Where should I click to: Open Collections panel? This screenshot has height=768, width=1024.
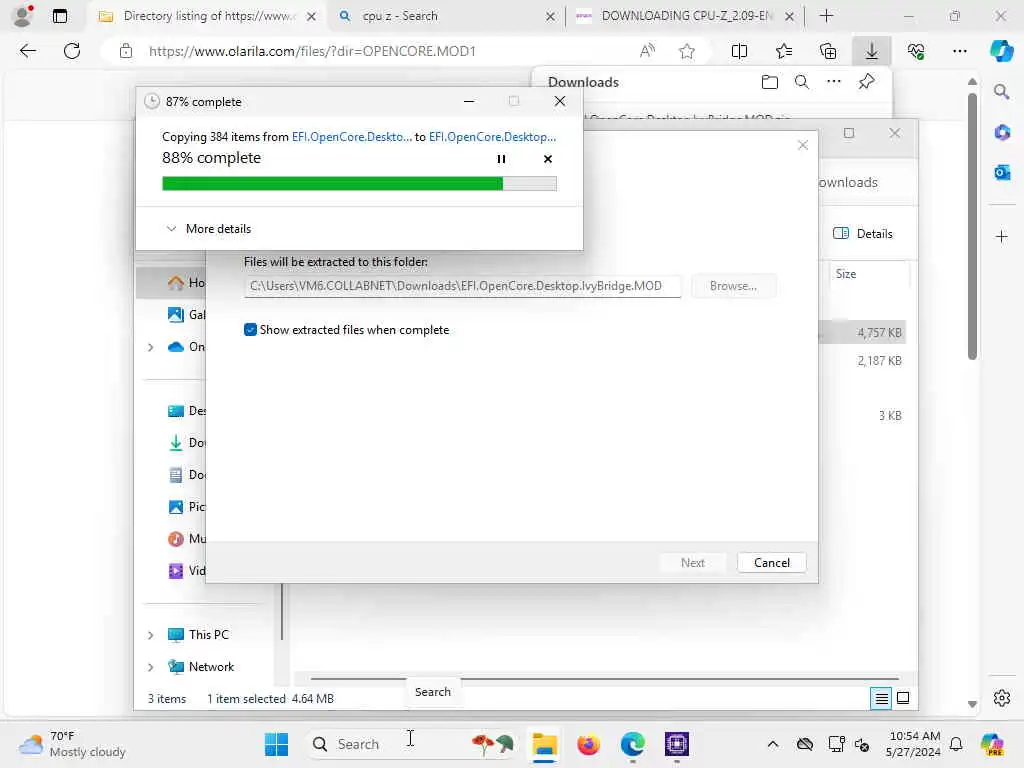828,51
